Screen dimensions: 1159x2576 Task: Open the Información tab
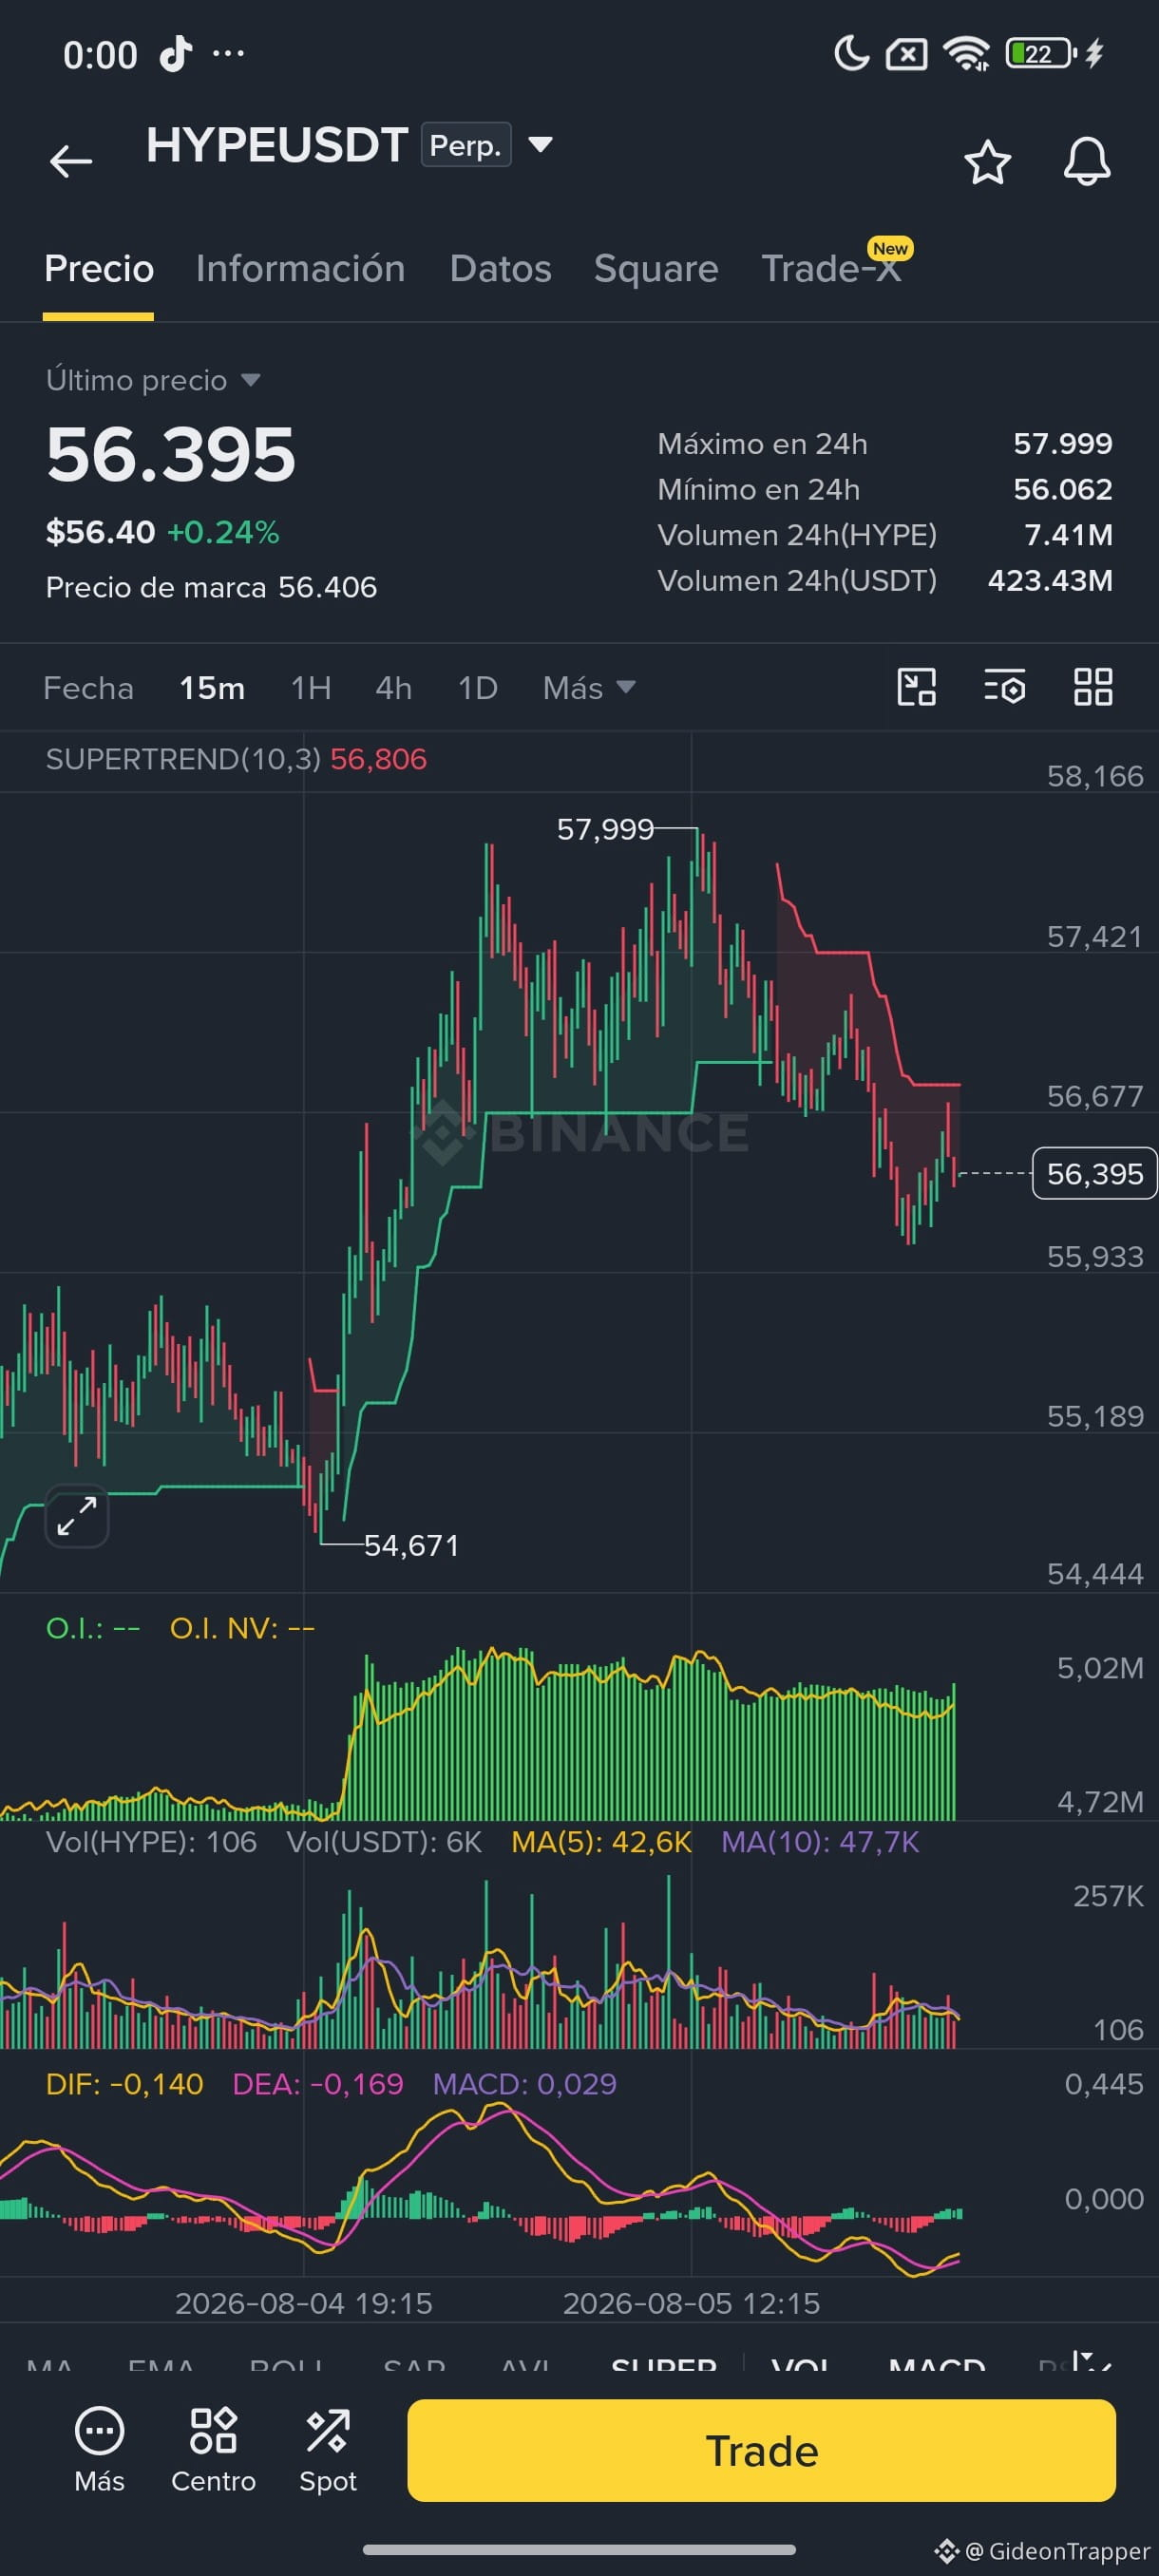click(300, 269)
